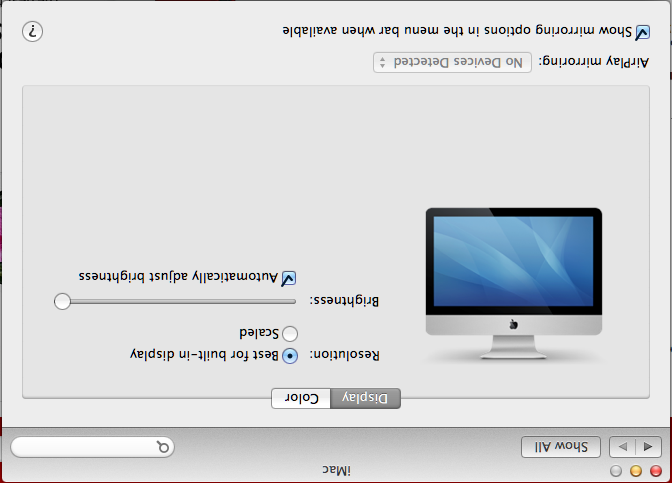Click the yellow minimize window button

[x=636, y=471]
